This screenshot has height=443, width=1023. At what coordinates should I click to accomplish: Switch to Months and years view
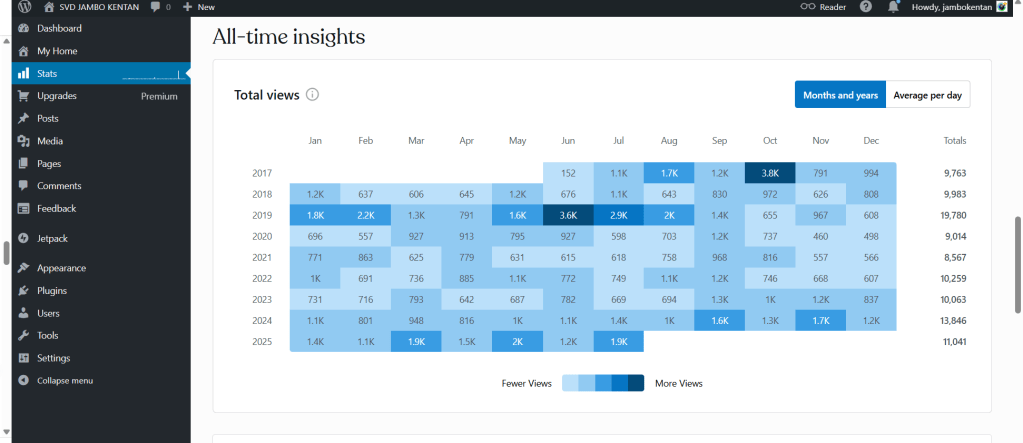[x=840, y=95]
